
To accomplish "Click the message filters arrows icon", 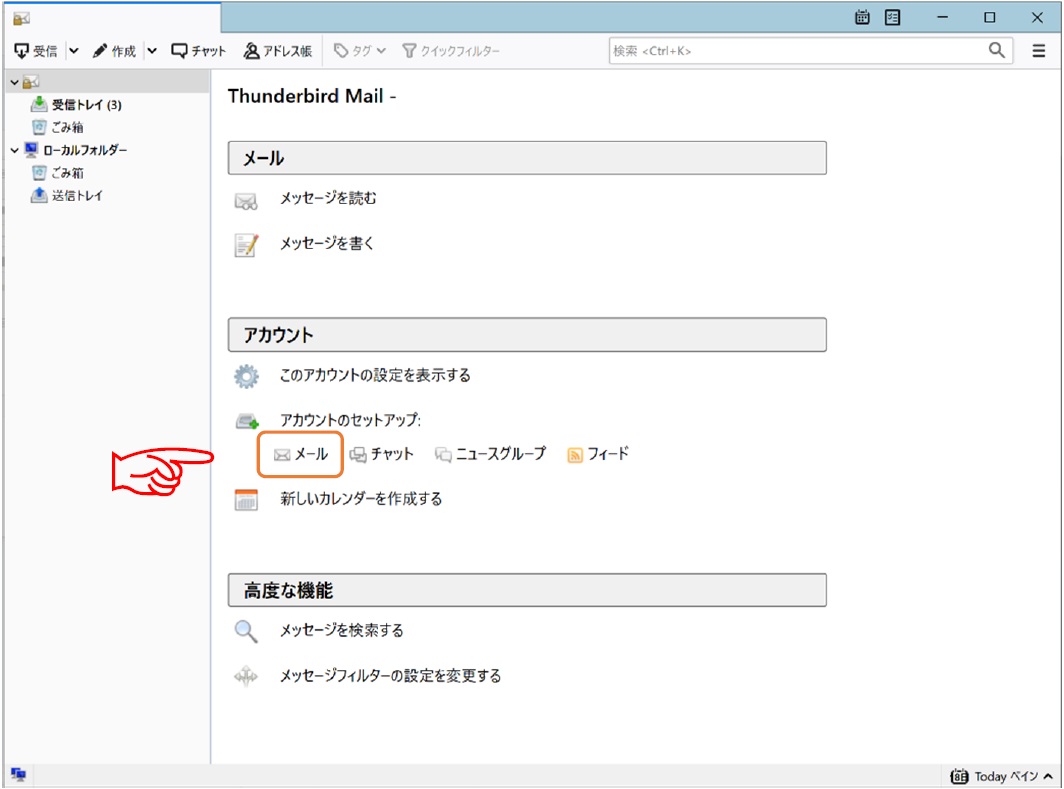I will click(x=246, y=676).
